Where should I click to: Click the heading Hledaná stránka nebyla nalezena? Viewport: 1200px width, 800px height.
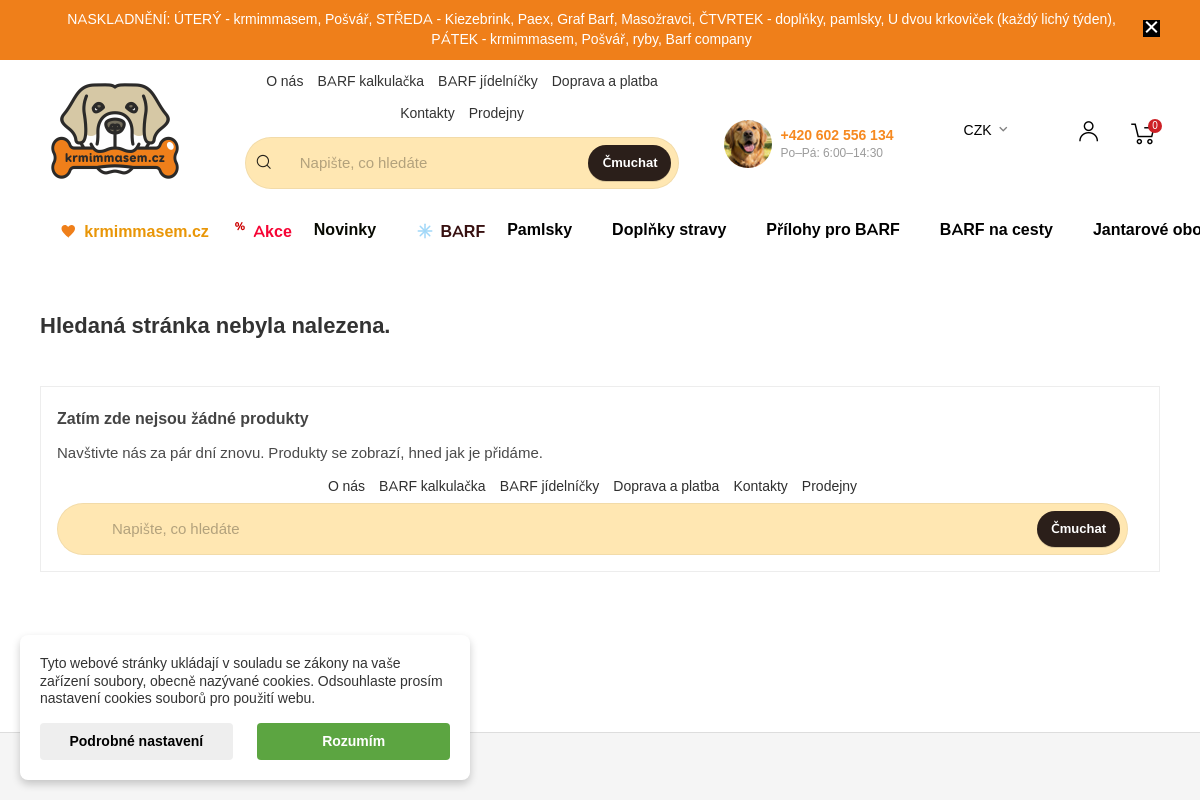click(215, 326)
